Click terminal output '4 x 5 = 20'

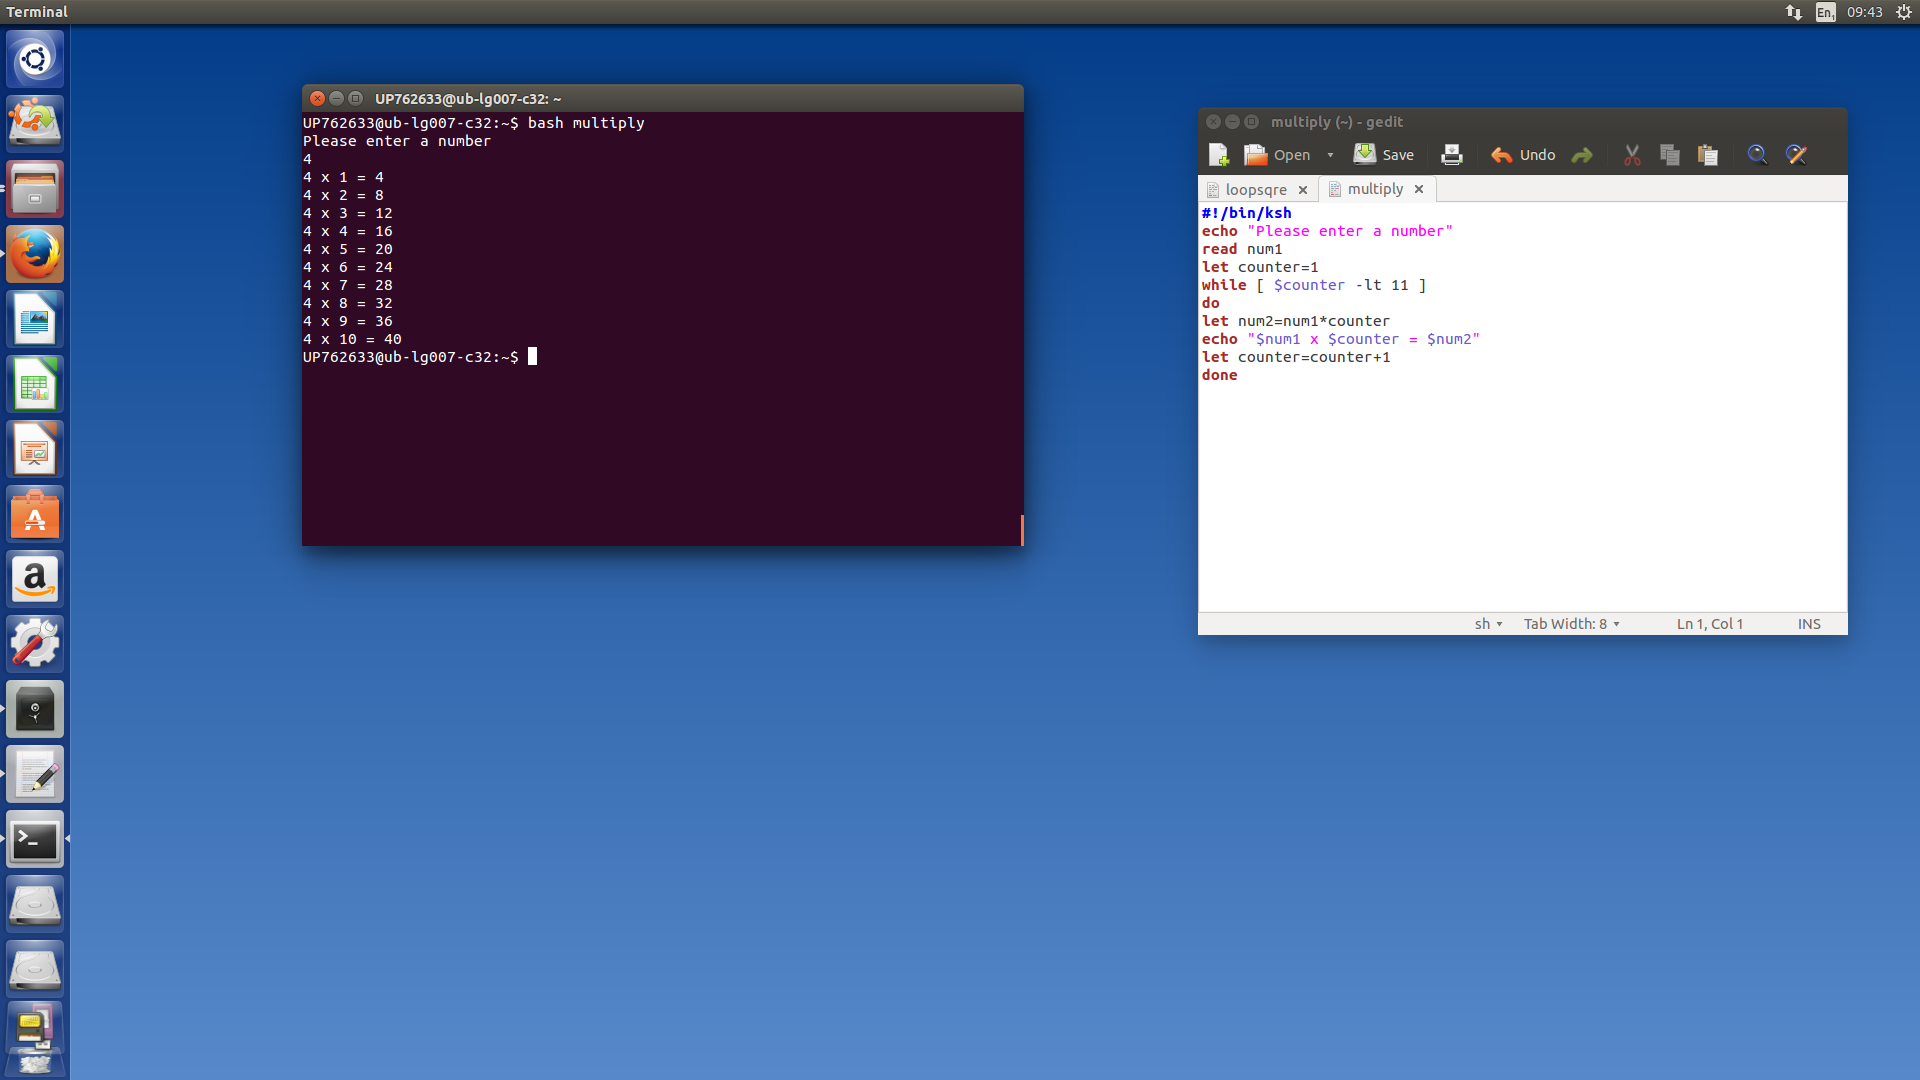click(348, 249)
